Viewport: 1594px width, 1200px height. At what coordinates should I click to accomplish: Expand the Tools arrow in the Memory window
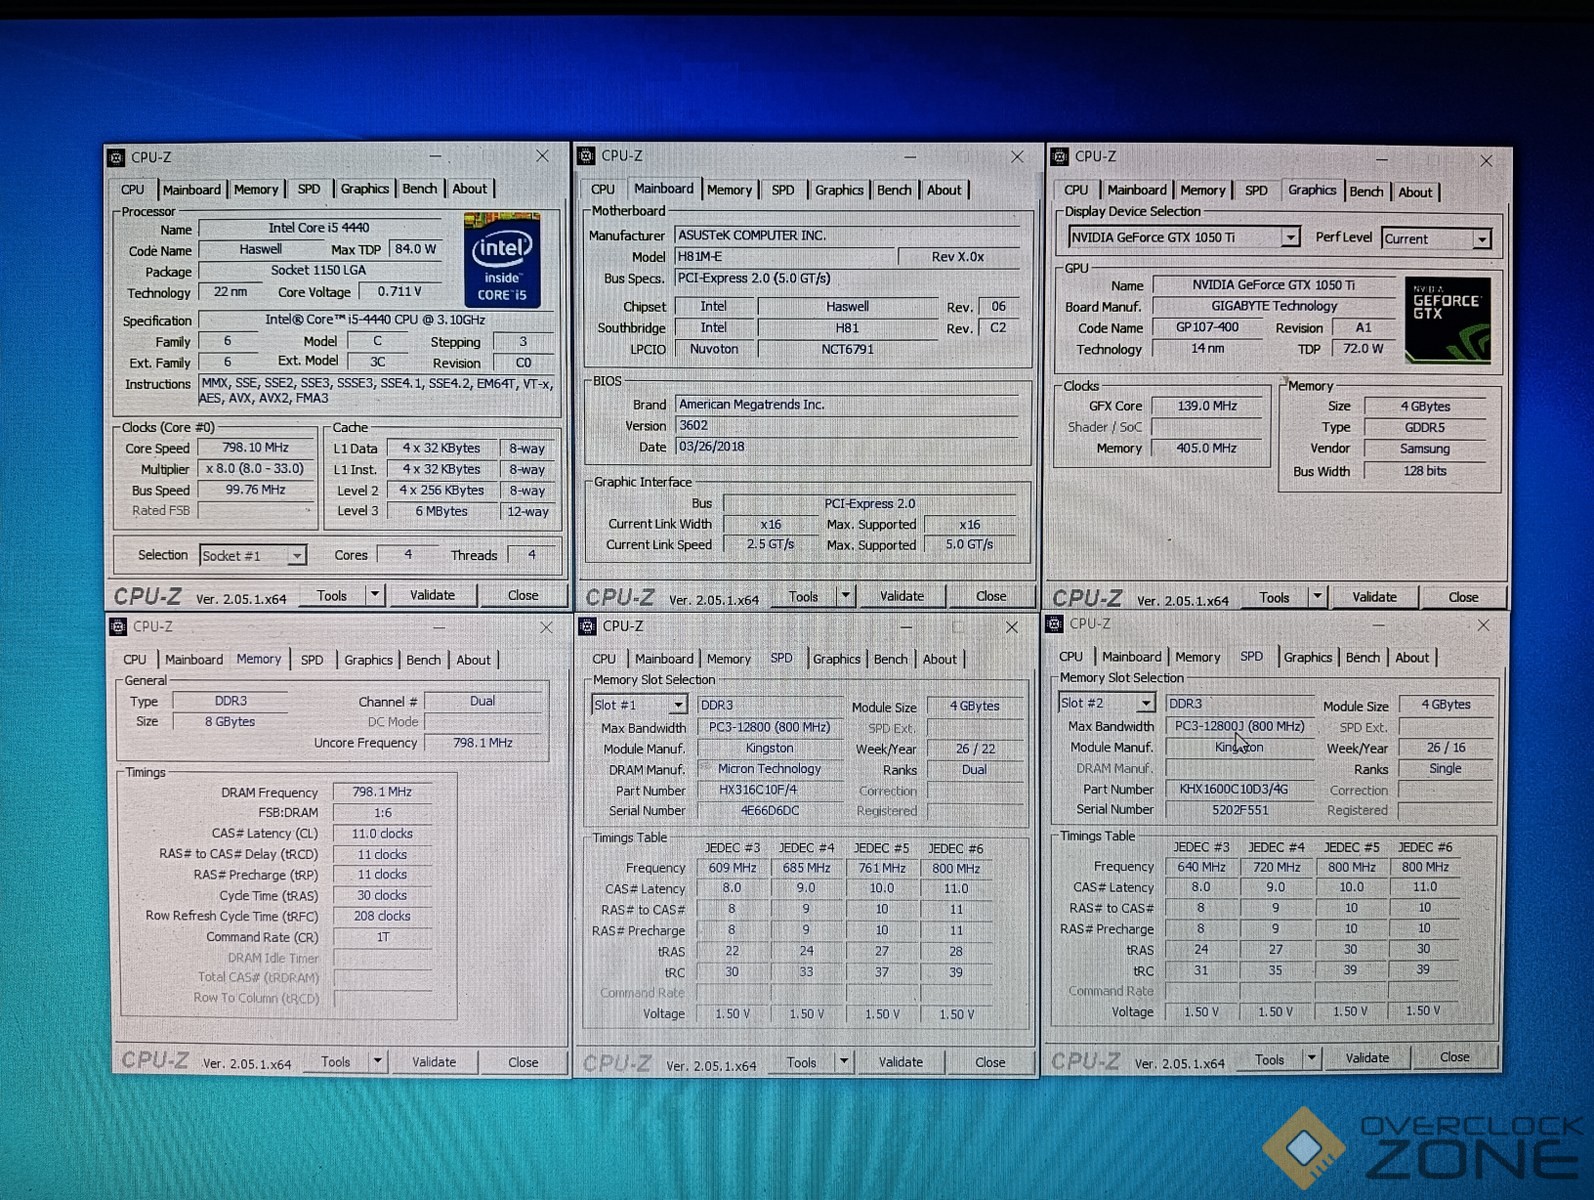[x=378, y=1062]
